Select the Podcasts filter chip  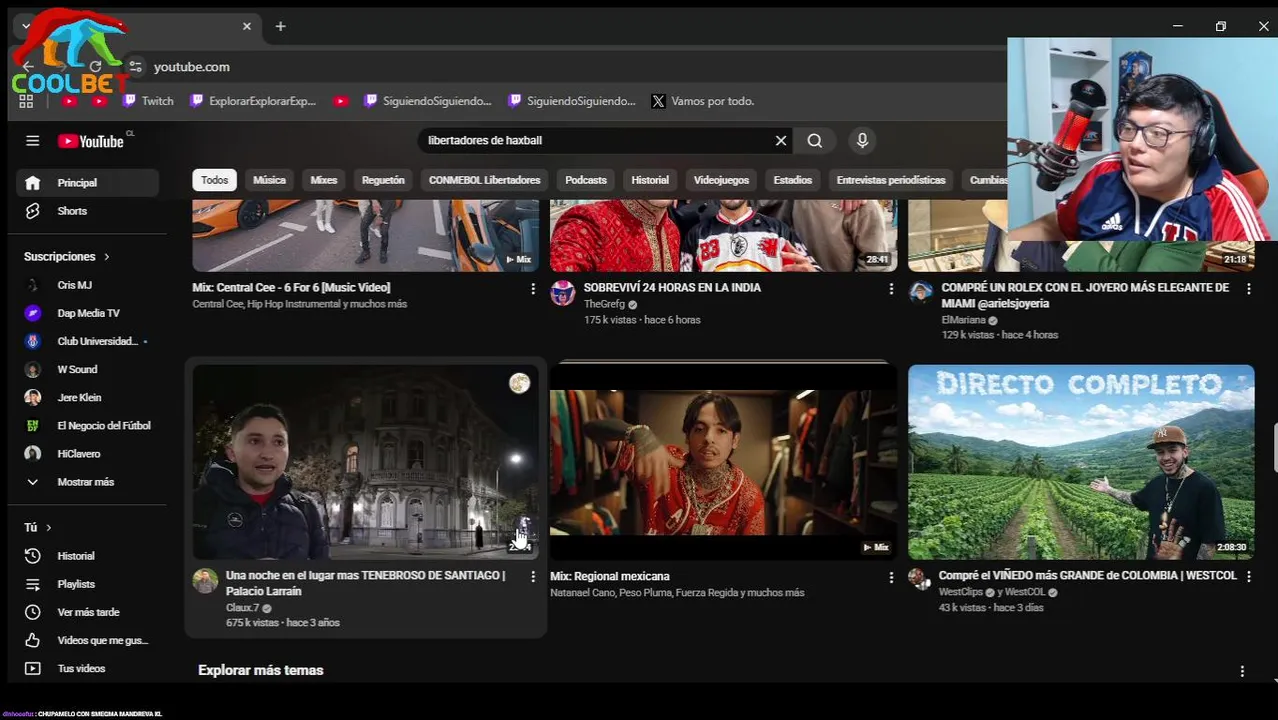click(586, 180)
